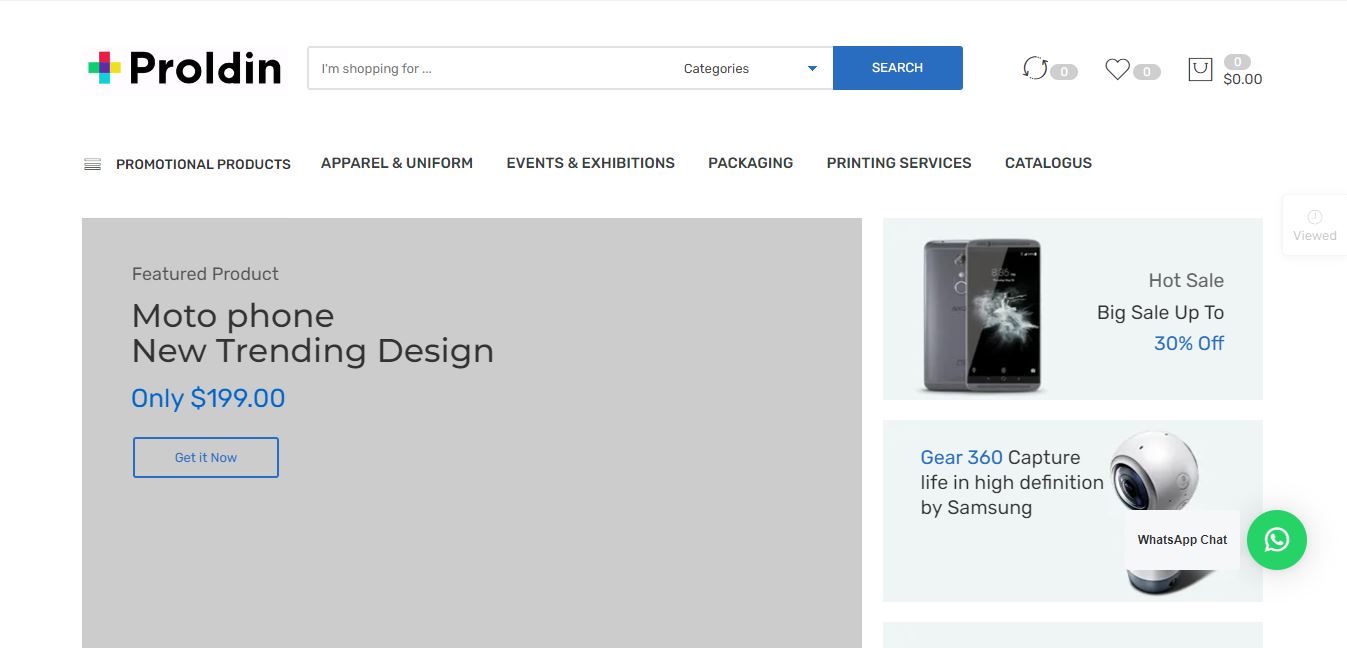1347x648 pixels.
Task: Click the Gear 360 camera image
Action: pyautogui.click(x=1158, y=512)
